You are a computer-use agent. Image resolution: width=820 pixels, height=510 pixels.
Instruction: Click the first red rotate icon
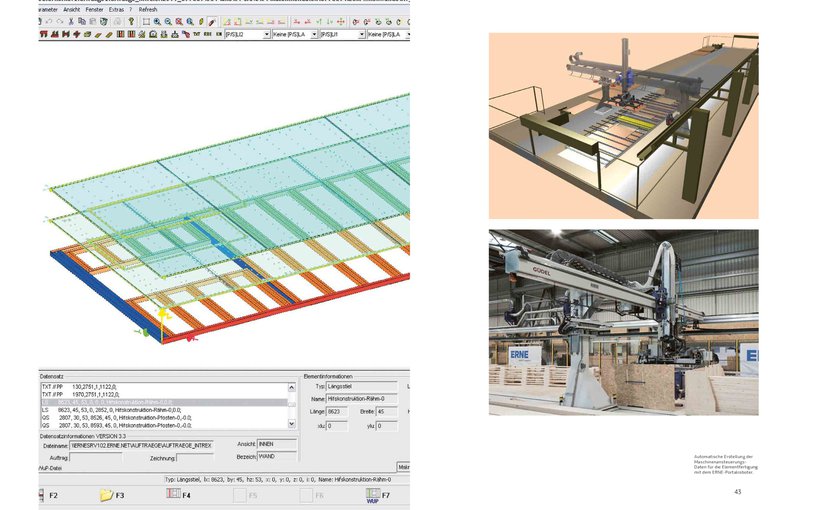click(x=356, y=21)
